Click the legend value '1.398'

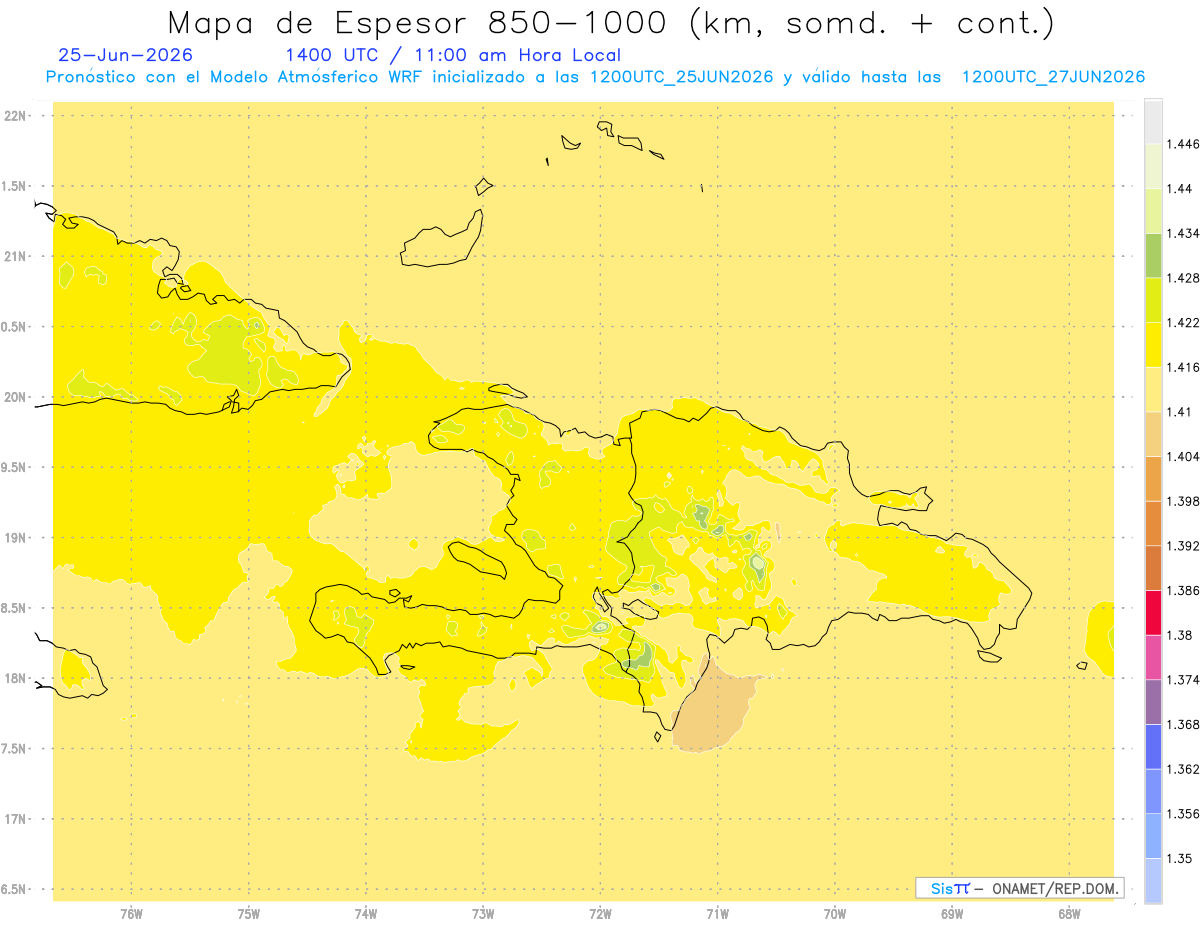point(1183,501)
